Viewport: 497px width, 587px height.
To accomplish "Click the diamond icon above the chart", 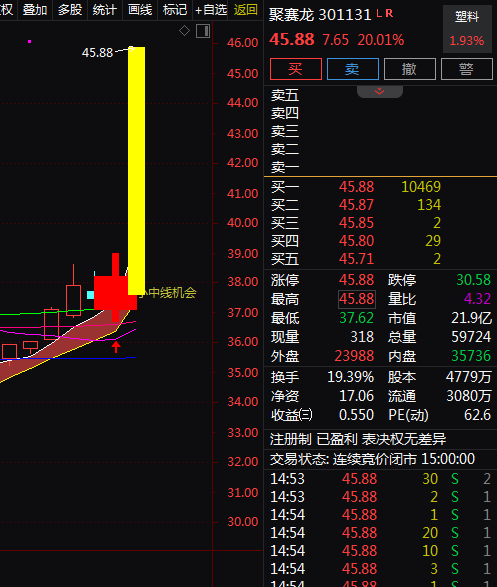I will 184,30.
